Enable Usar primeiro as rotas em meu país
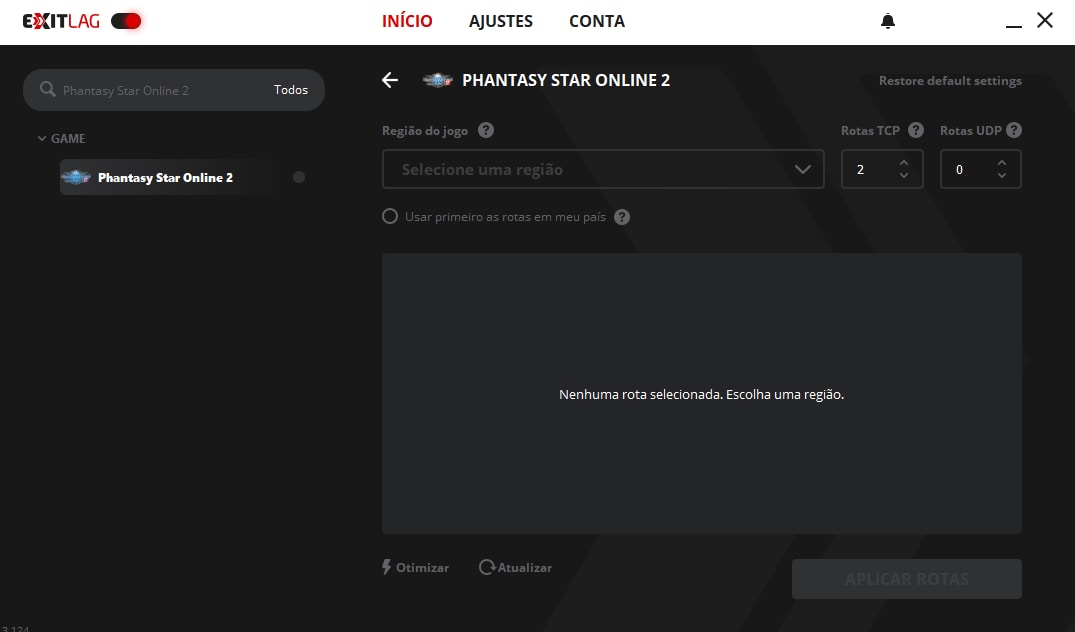This screenshot has height=632, width=1075. (x=390, y=216)
